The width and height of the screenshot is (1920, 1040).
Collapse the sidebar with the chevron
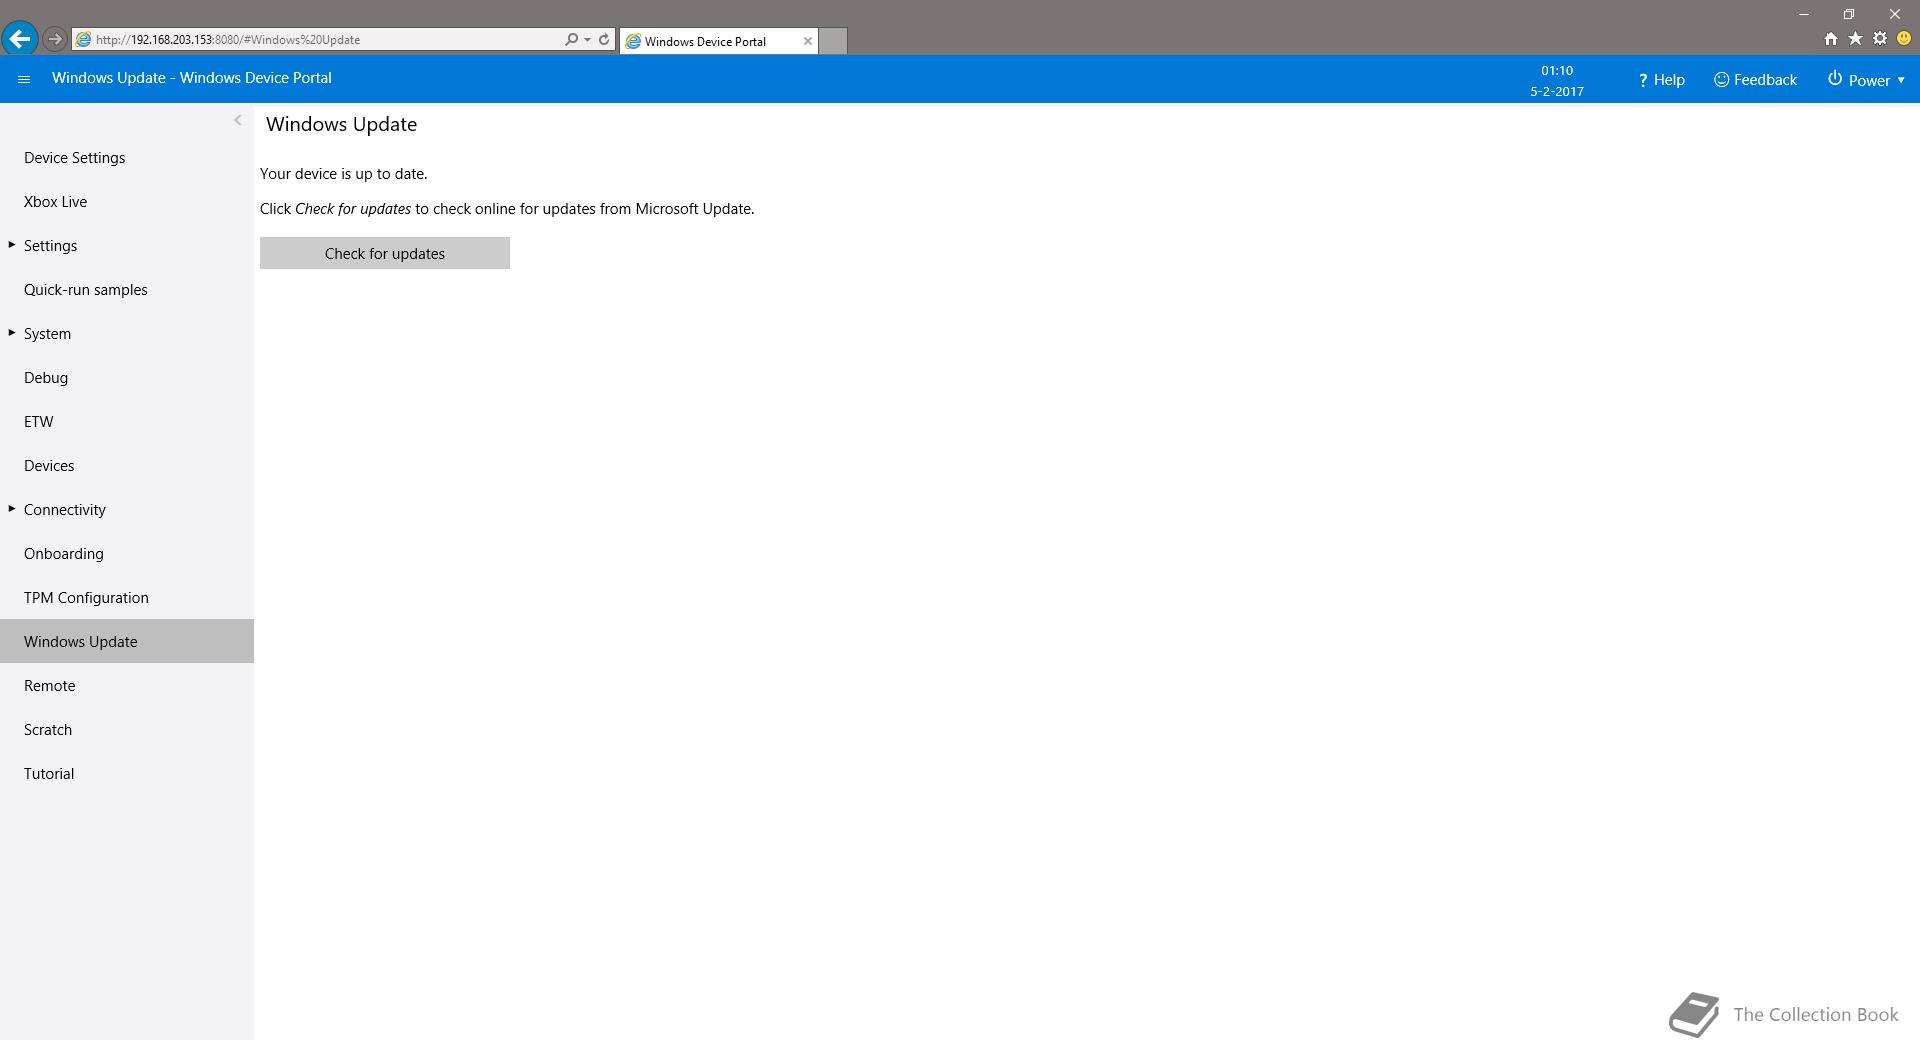click(238, 120)
